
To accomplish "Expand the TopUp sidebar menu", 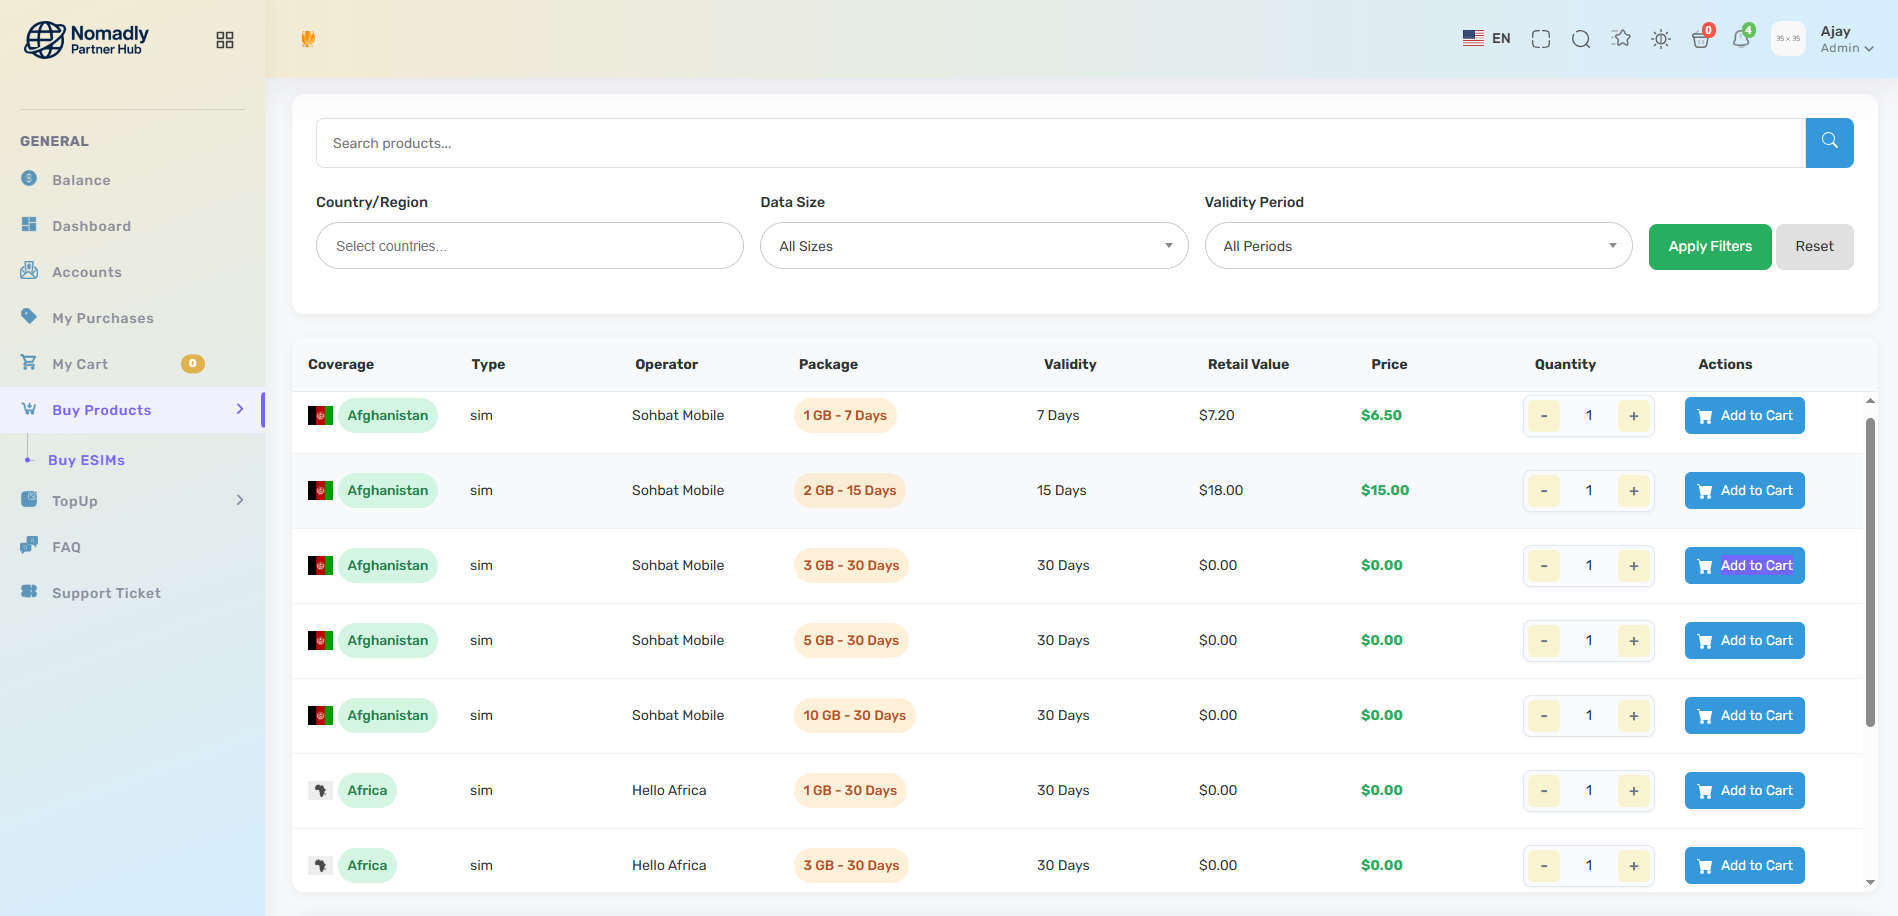I will click(x=133, y=501).
